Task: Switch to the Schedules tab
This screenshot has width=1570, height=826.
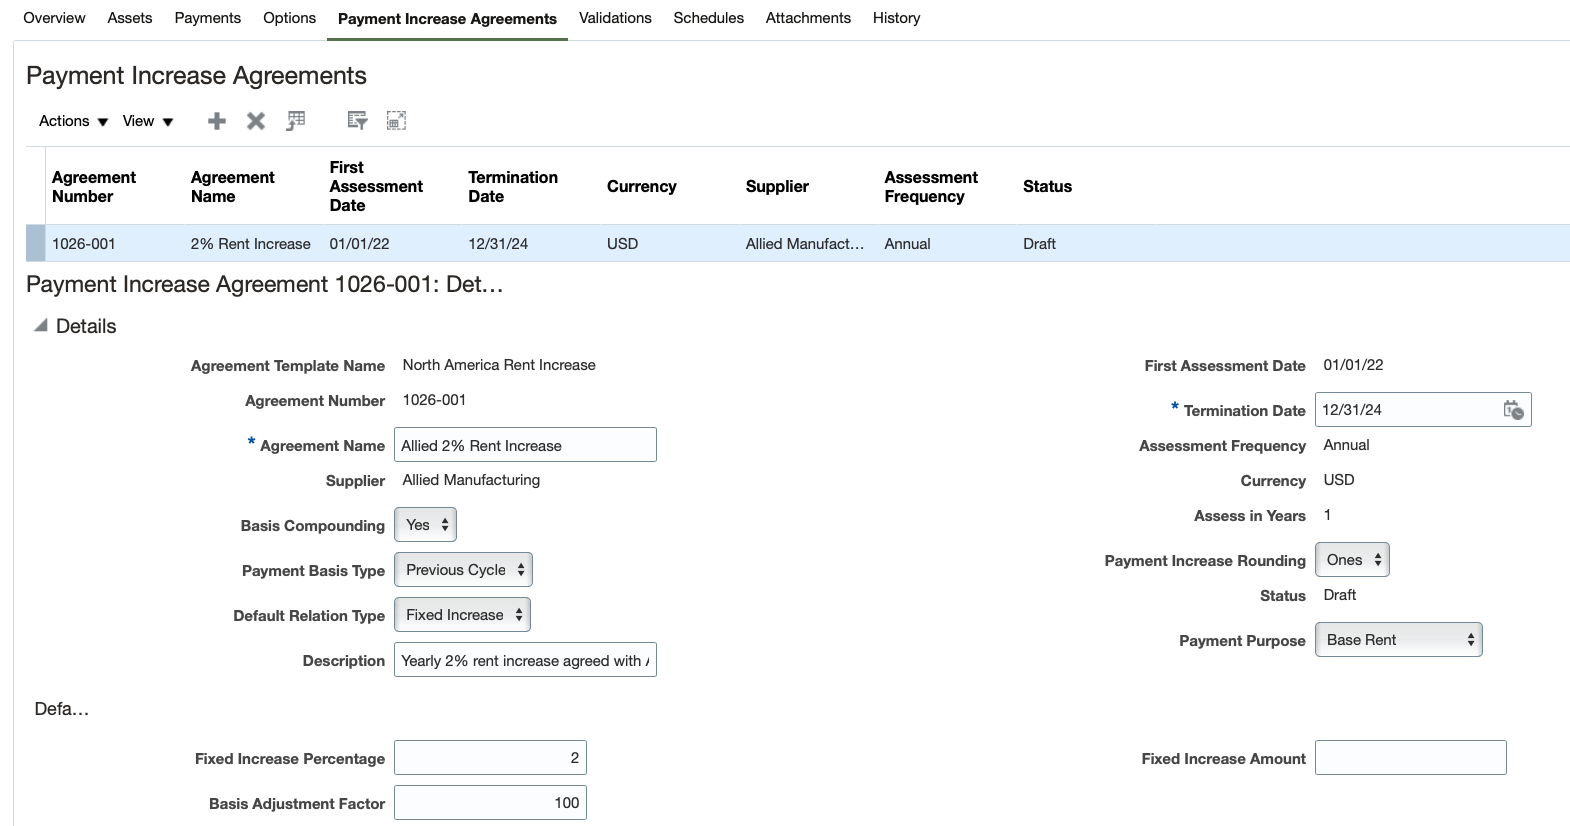Action: coord(708,18)
